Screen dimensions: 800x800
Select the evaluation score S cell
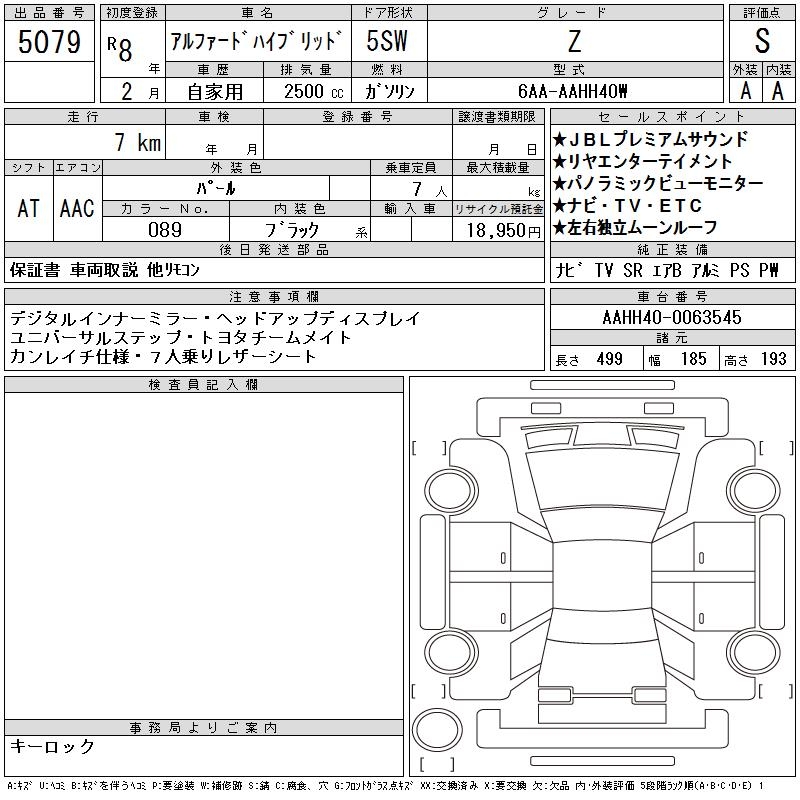[x=762, y=41]
